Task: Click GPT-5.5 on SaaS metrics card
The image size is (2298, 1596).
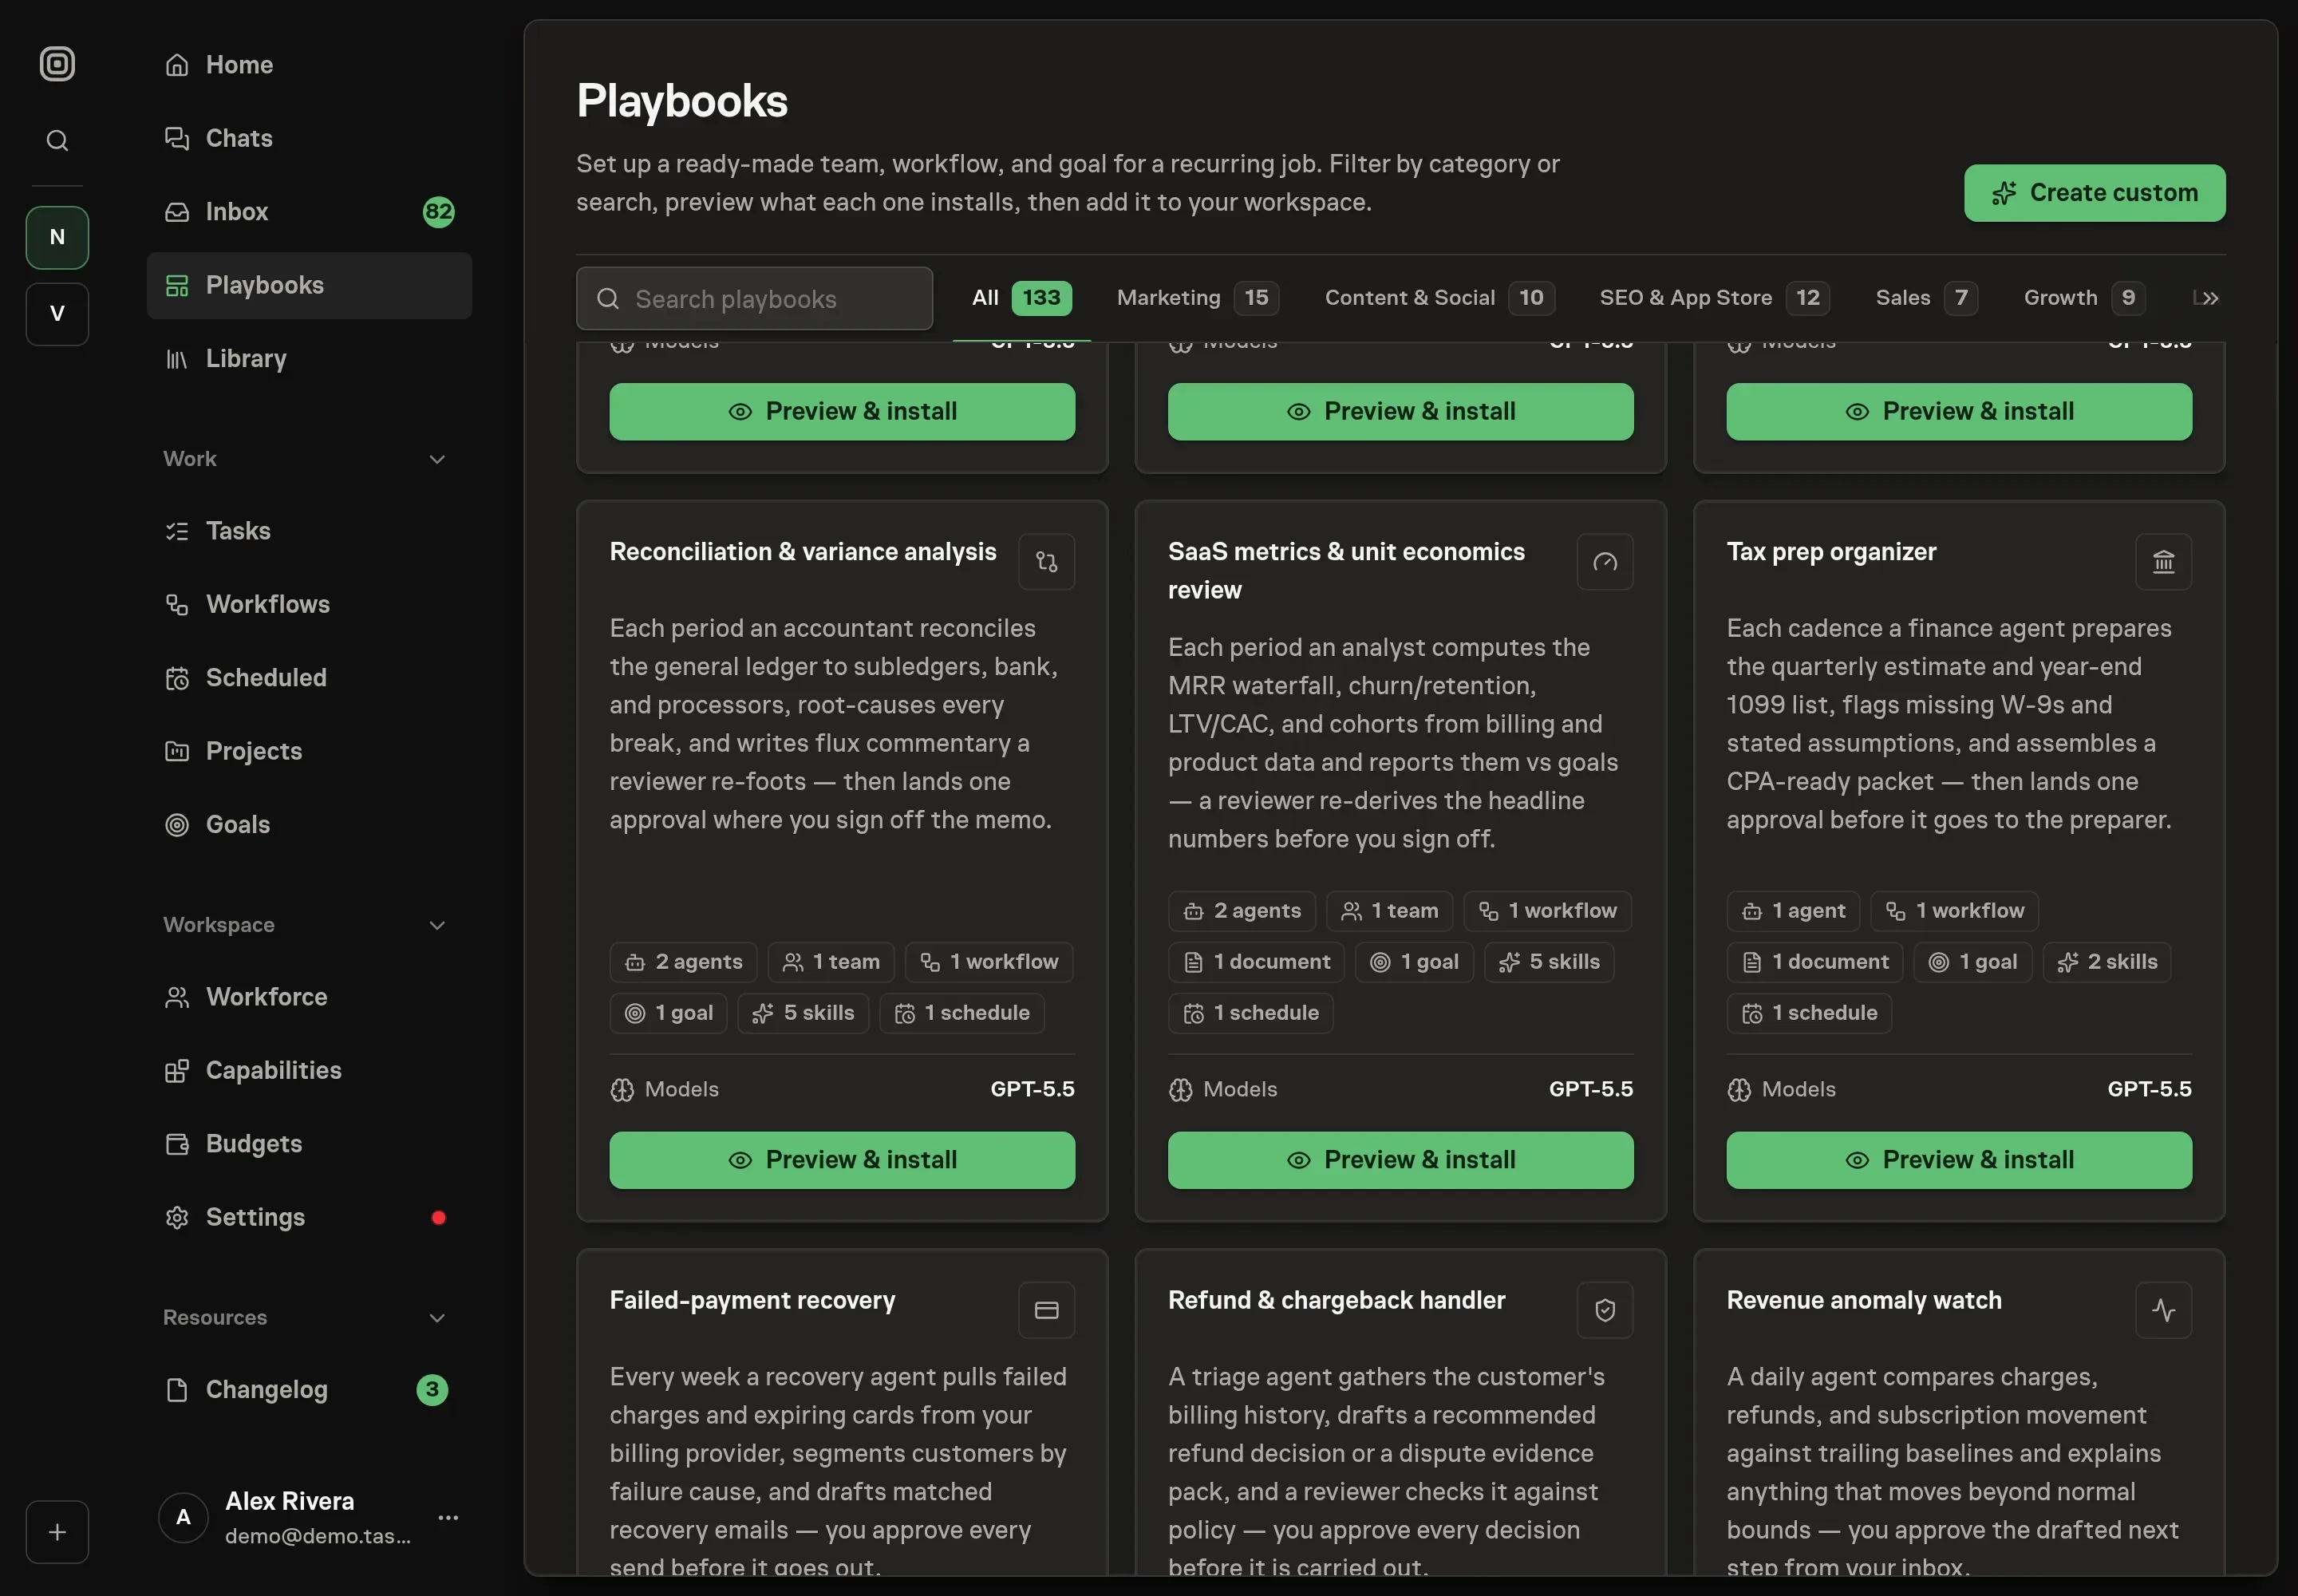Action: (1591, 1089)
